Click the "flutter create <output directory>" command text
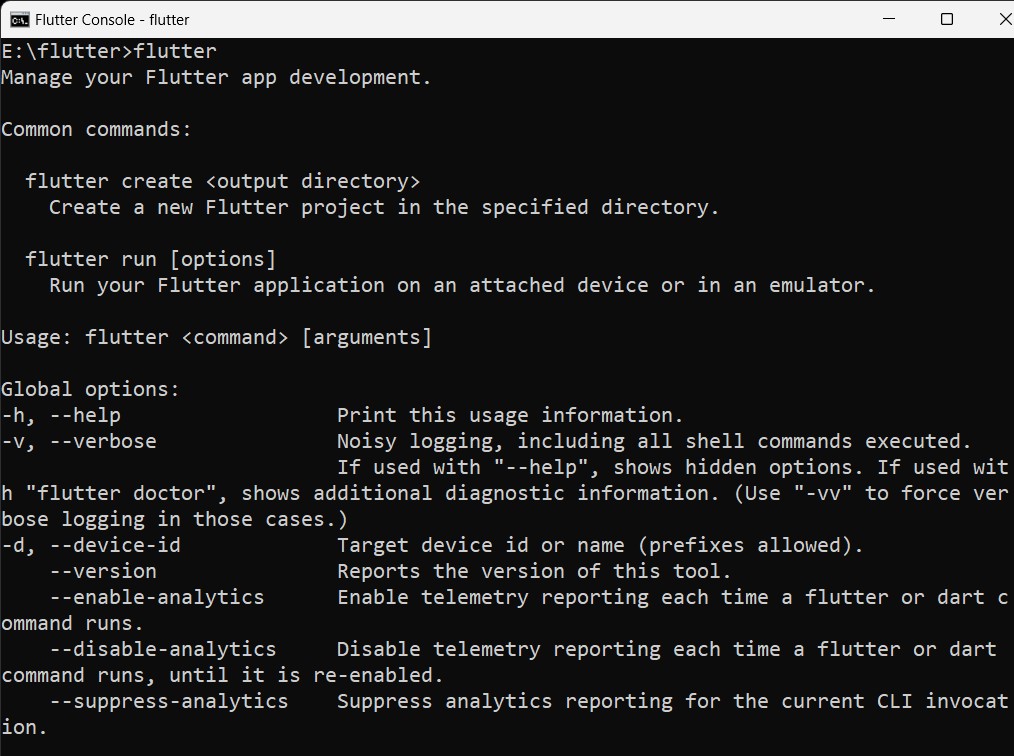Screen dimensions: 1014x756 tap(222, 182)
